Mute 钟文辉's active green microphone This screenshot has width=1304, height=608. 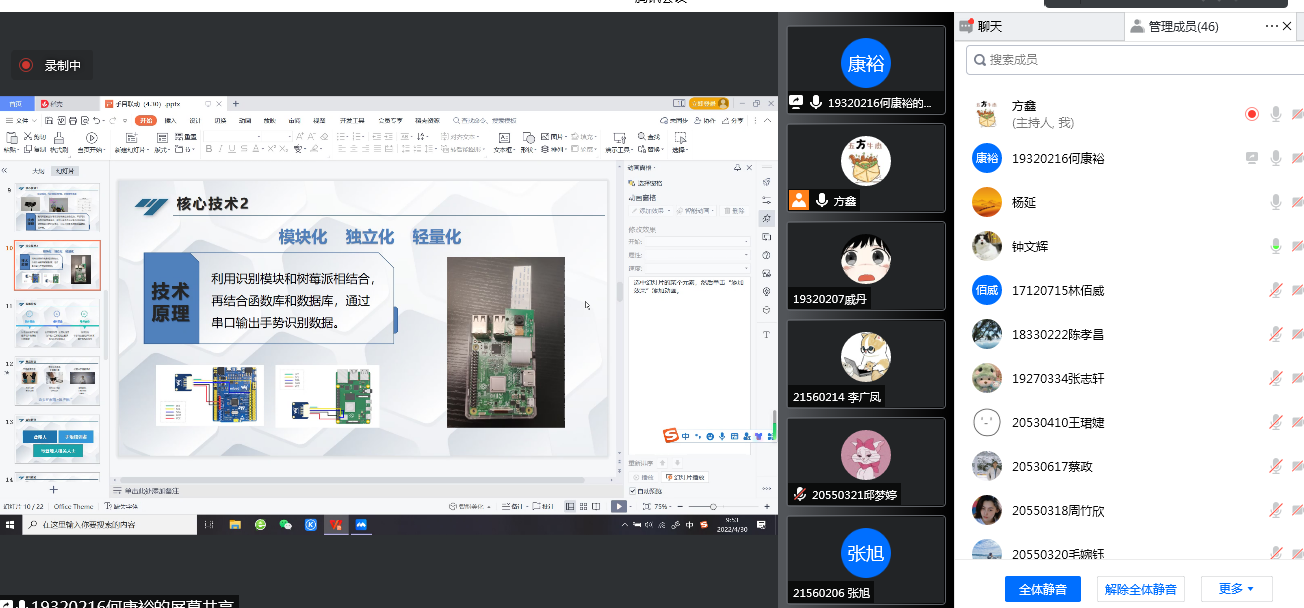(1275, 246)
